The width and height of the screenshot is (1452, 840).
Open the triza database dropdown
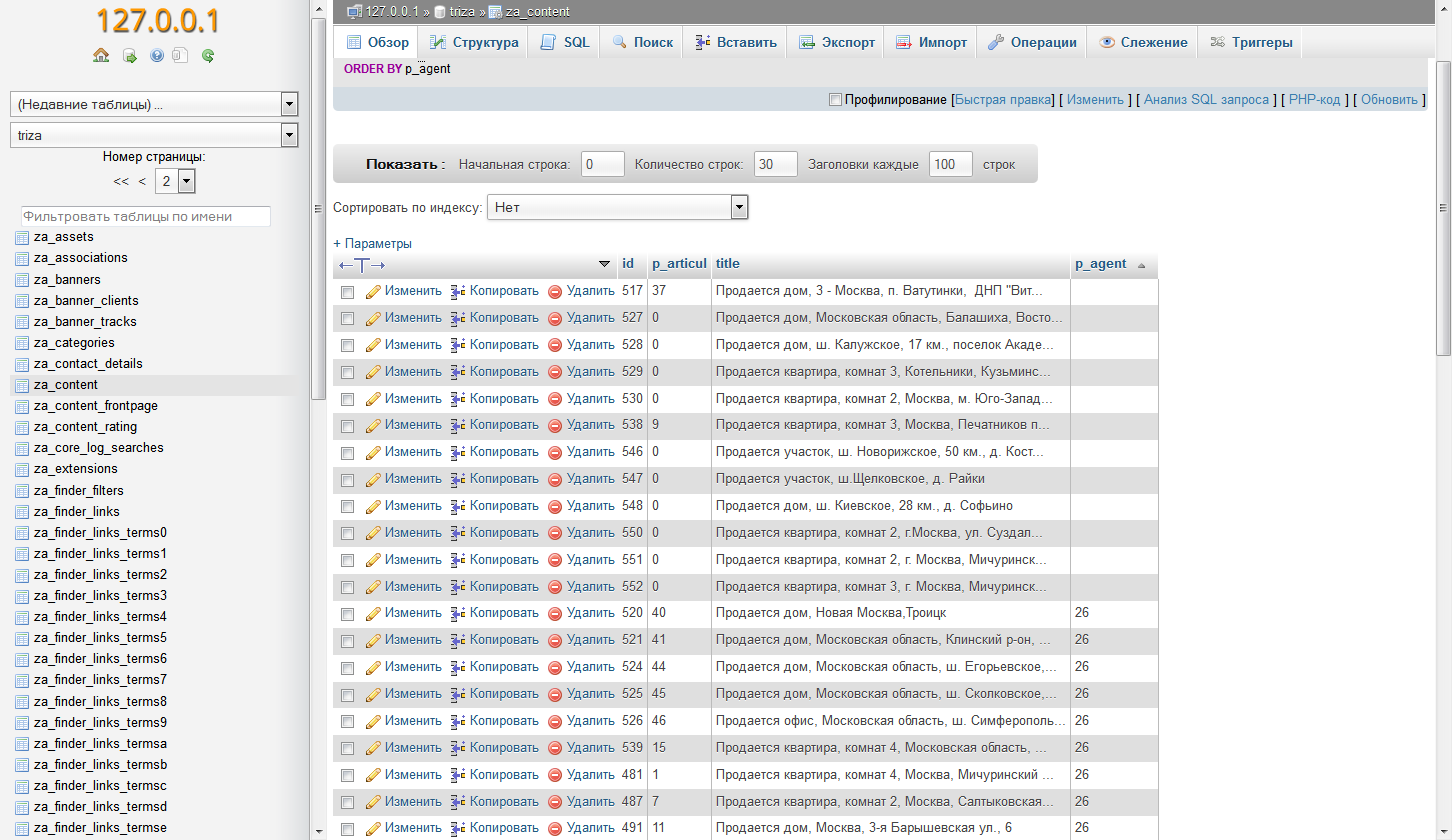tap(154, 135)
